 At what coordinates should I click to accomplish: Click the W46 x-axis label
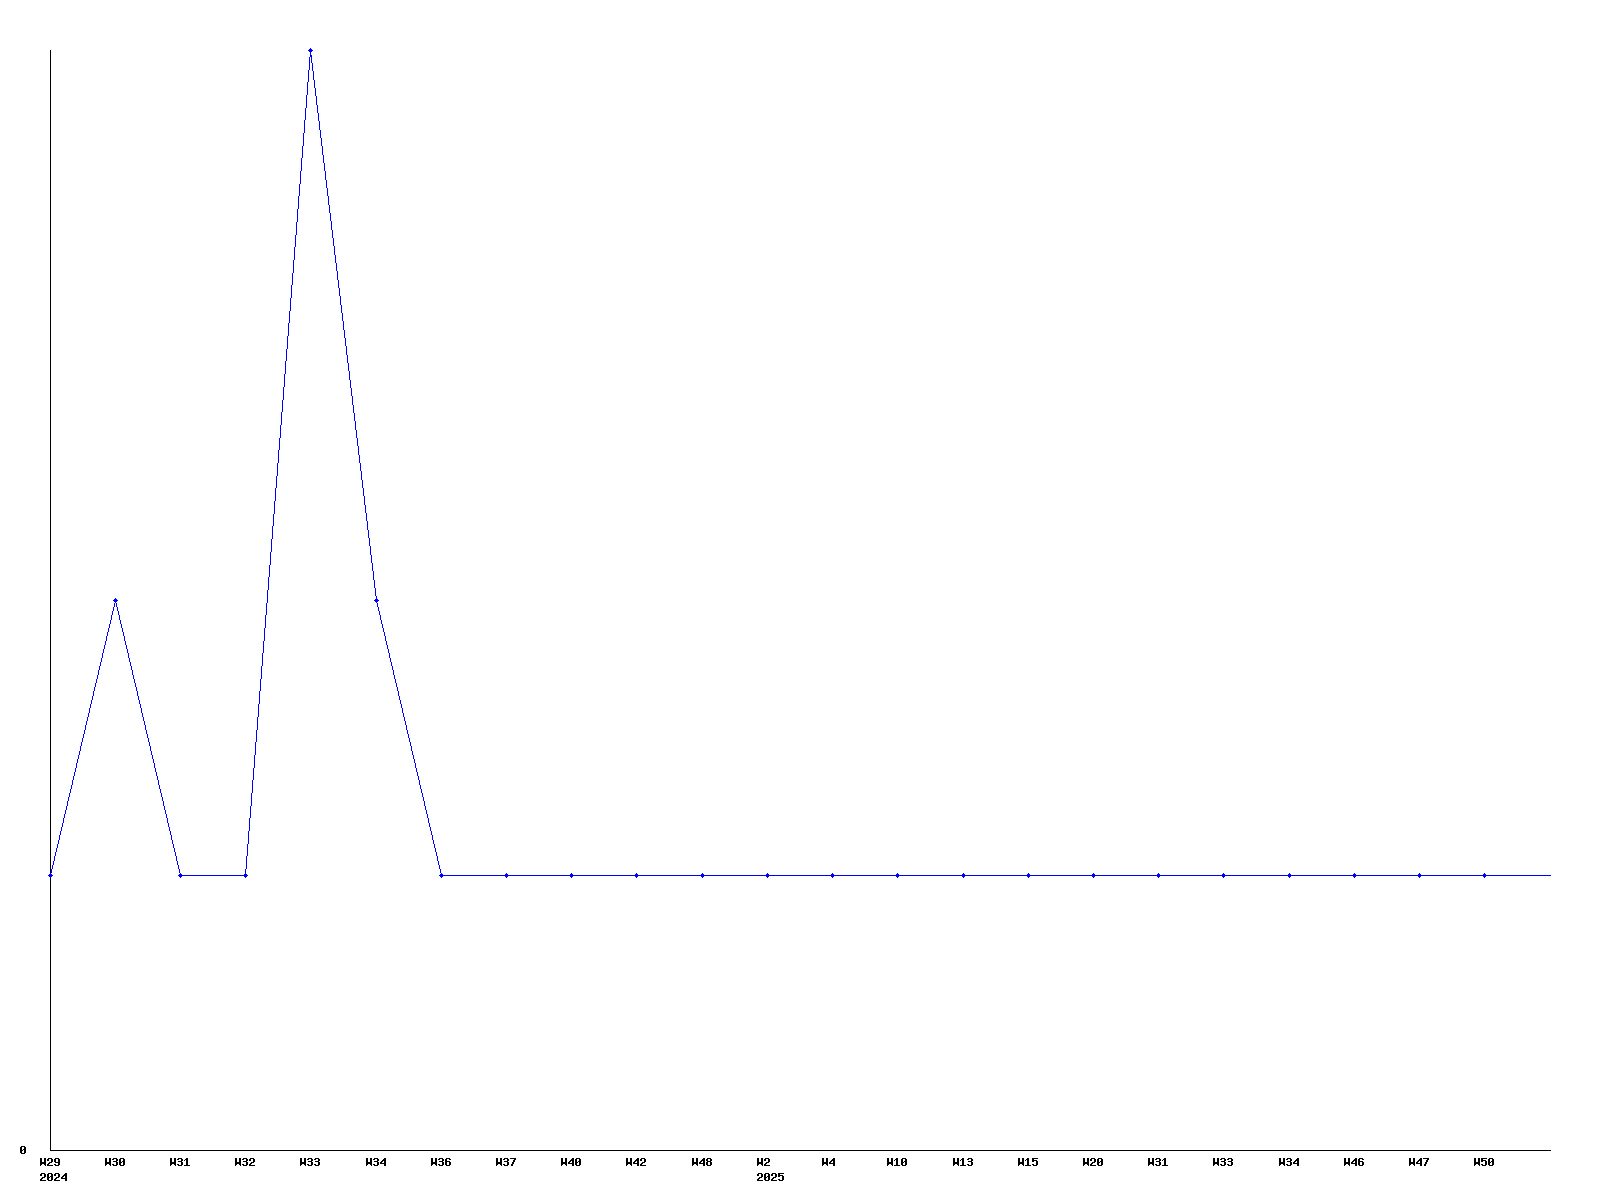1354,1162
